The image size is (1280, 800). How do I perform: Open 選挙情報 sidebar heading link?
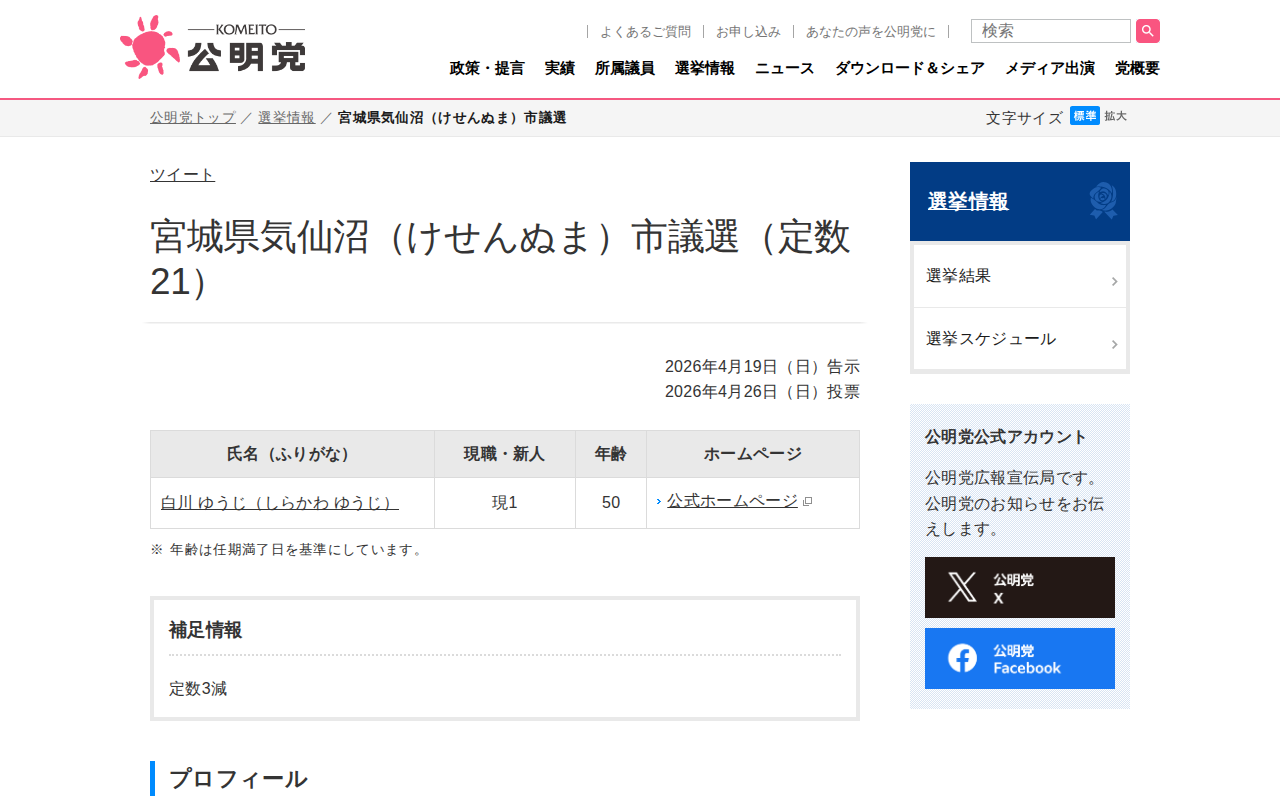tap(968, 201)
